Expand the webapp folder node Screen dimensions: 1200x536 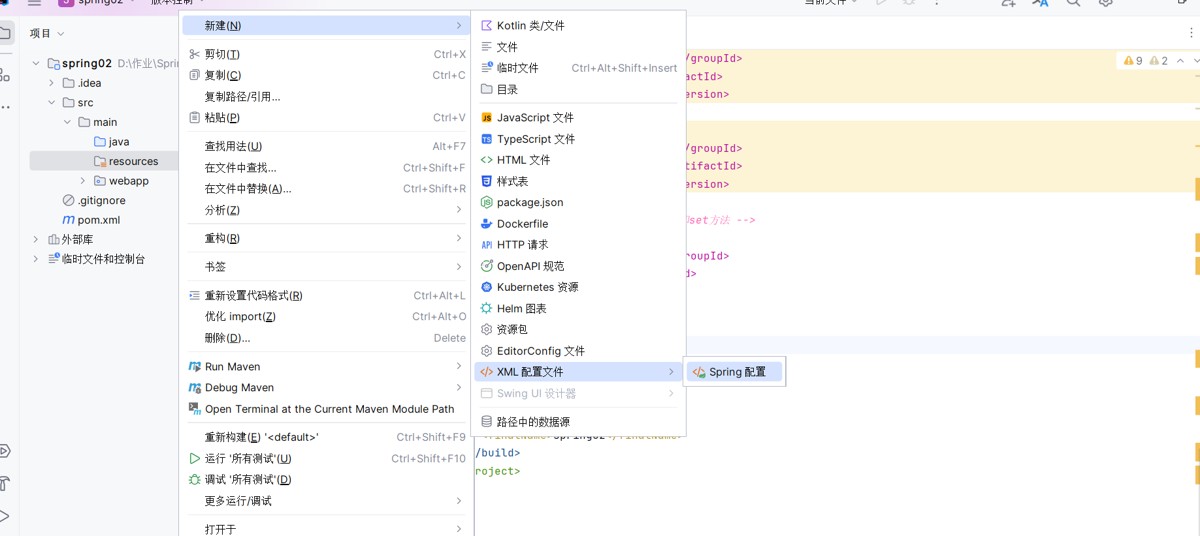click(83, 181)
